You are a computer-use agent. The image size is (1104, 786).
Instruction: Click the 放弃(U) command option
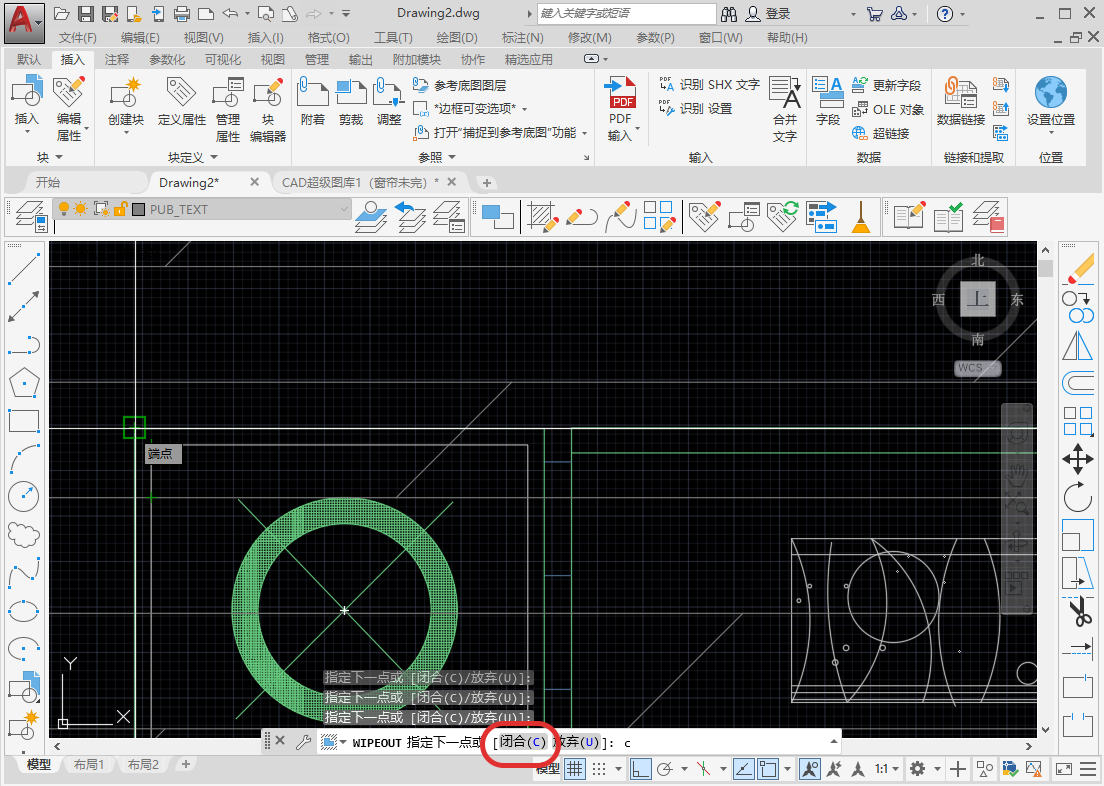pos(578,742)
